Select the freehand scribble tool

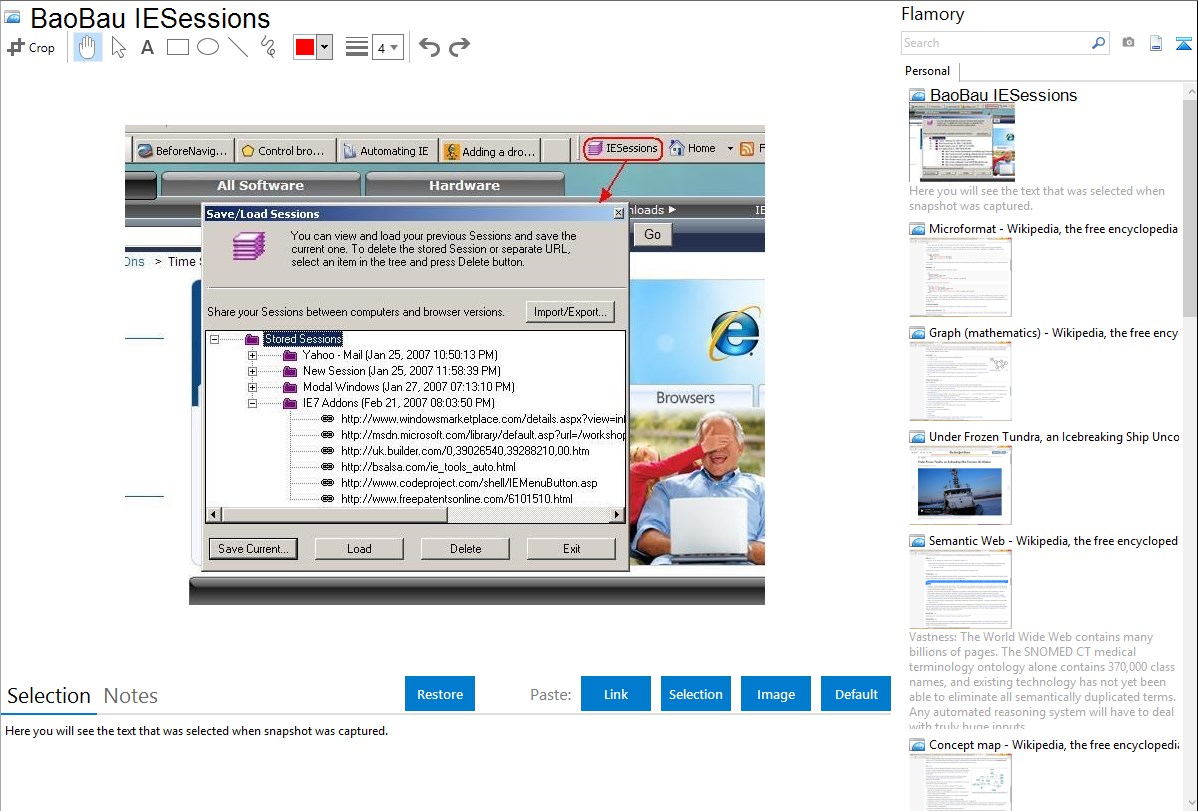click(x=268, y=47)
